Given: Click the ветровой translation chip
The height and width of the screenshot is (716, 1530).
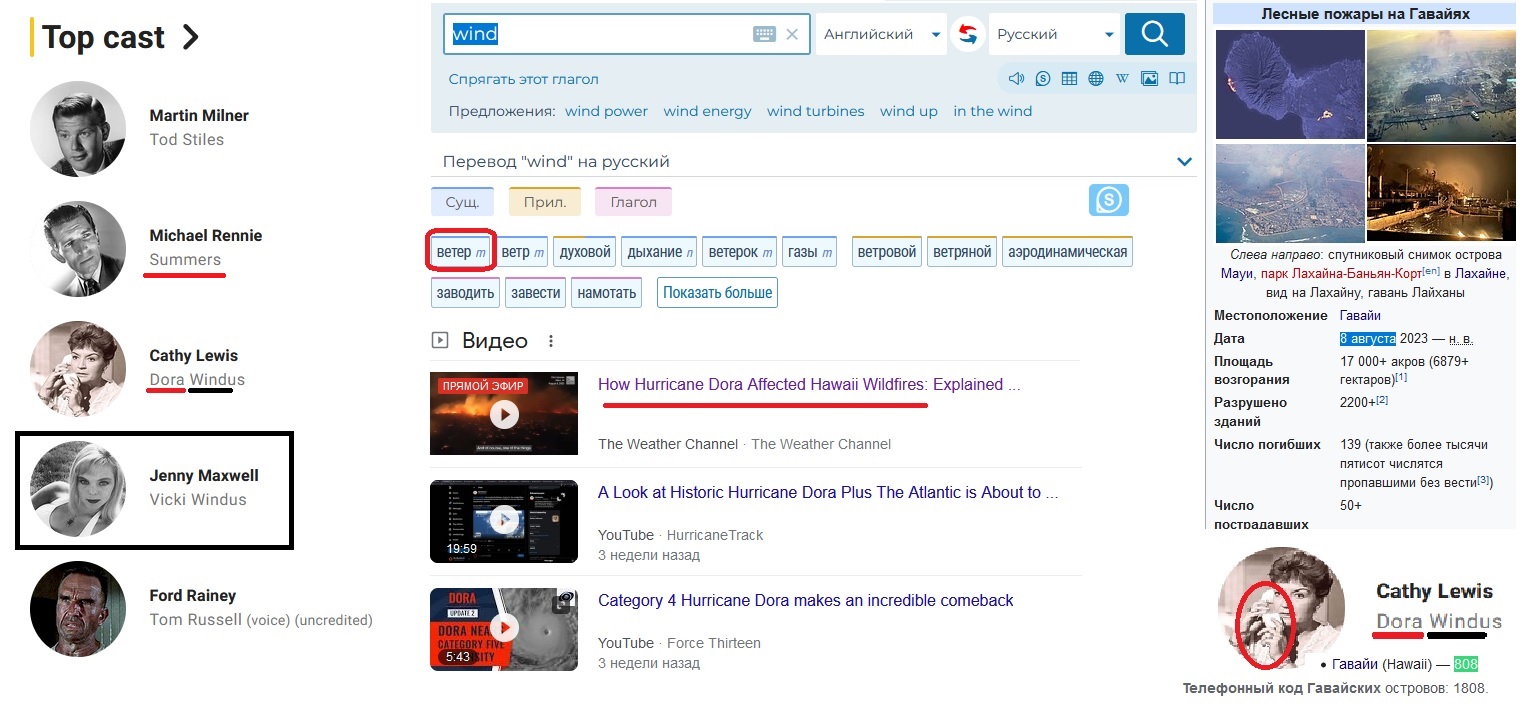Looking at the screenshot, I should click(x=887, y=252).
